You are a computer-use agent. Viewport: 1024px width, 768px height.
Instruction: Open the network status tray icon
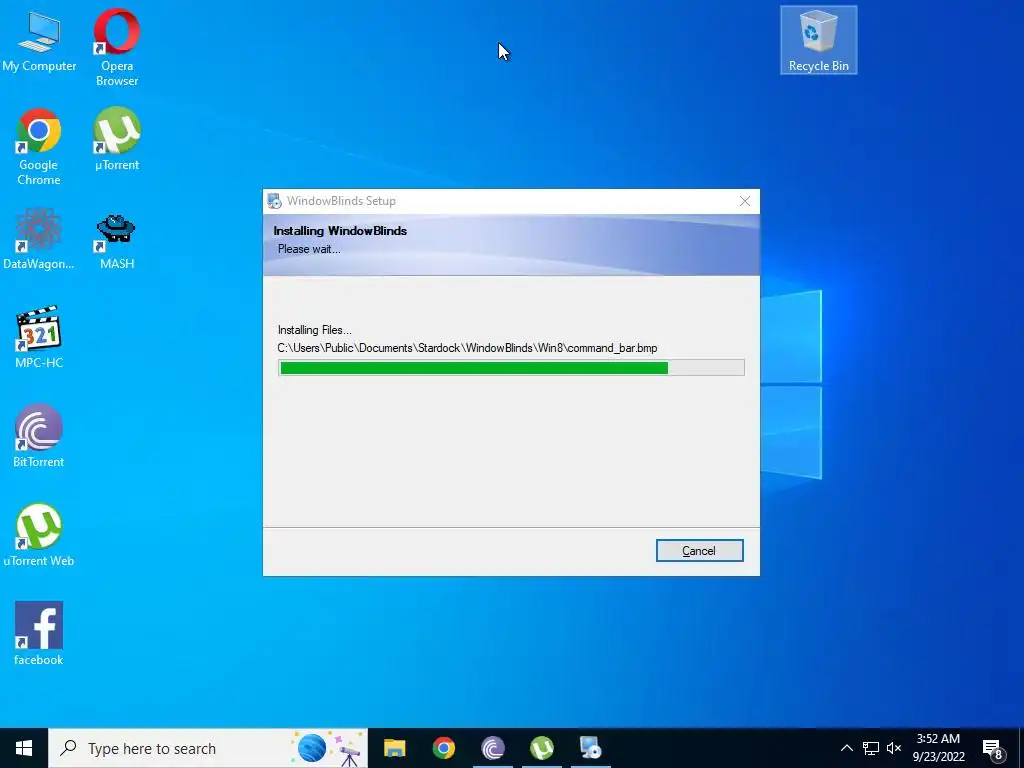click(871, 748)
